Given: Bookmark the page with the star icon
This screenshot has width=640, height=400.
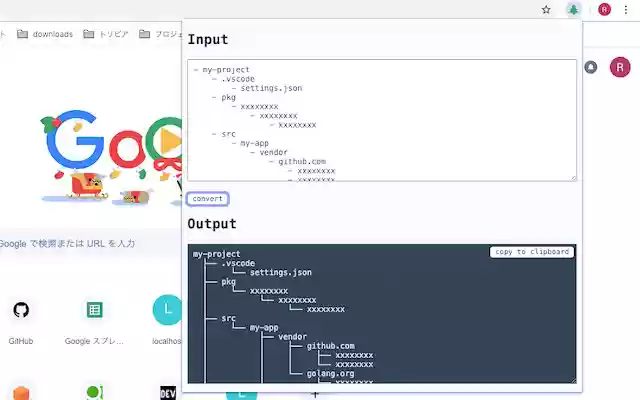Looking at the screenshot, I should [546, 10].
